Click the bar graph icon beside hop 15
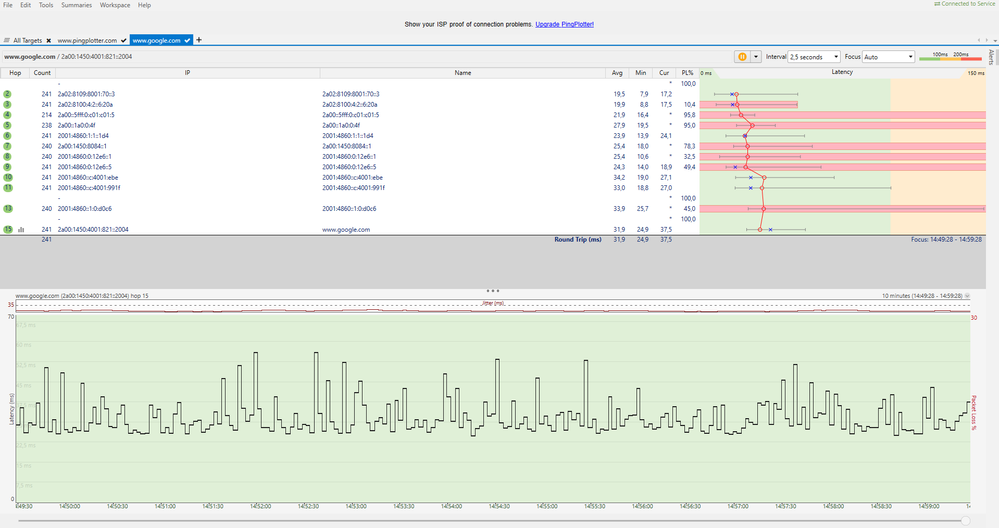This screenshot has height=528, width=999. coord(21,230)
